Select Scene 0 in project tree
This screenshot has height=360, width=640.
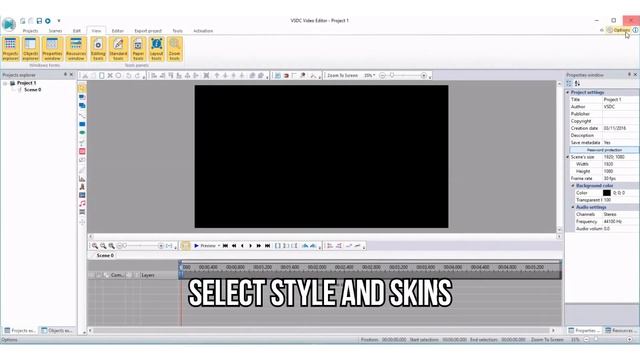tap(32, 90)
